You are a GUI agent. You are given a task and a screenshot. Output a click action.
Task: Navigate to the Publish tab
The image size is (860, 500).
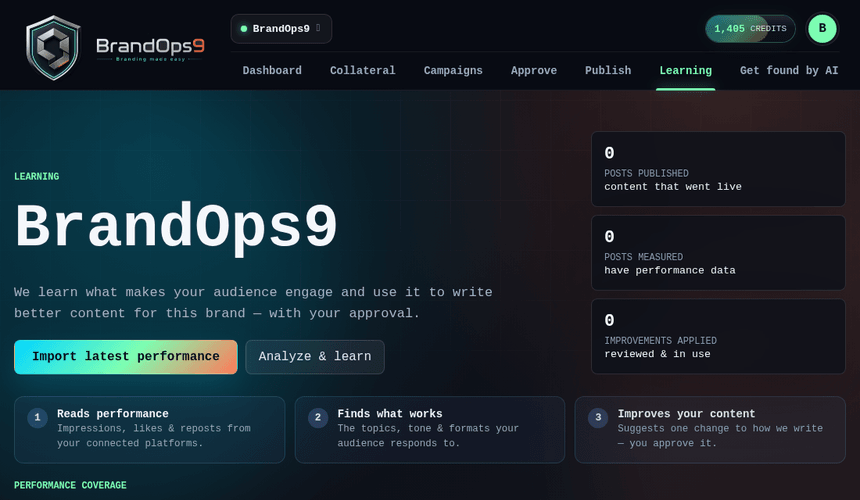pos(608,71)
